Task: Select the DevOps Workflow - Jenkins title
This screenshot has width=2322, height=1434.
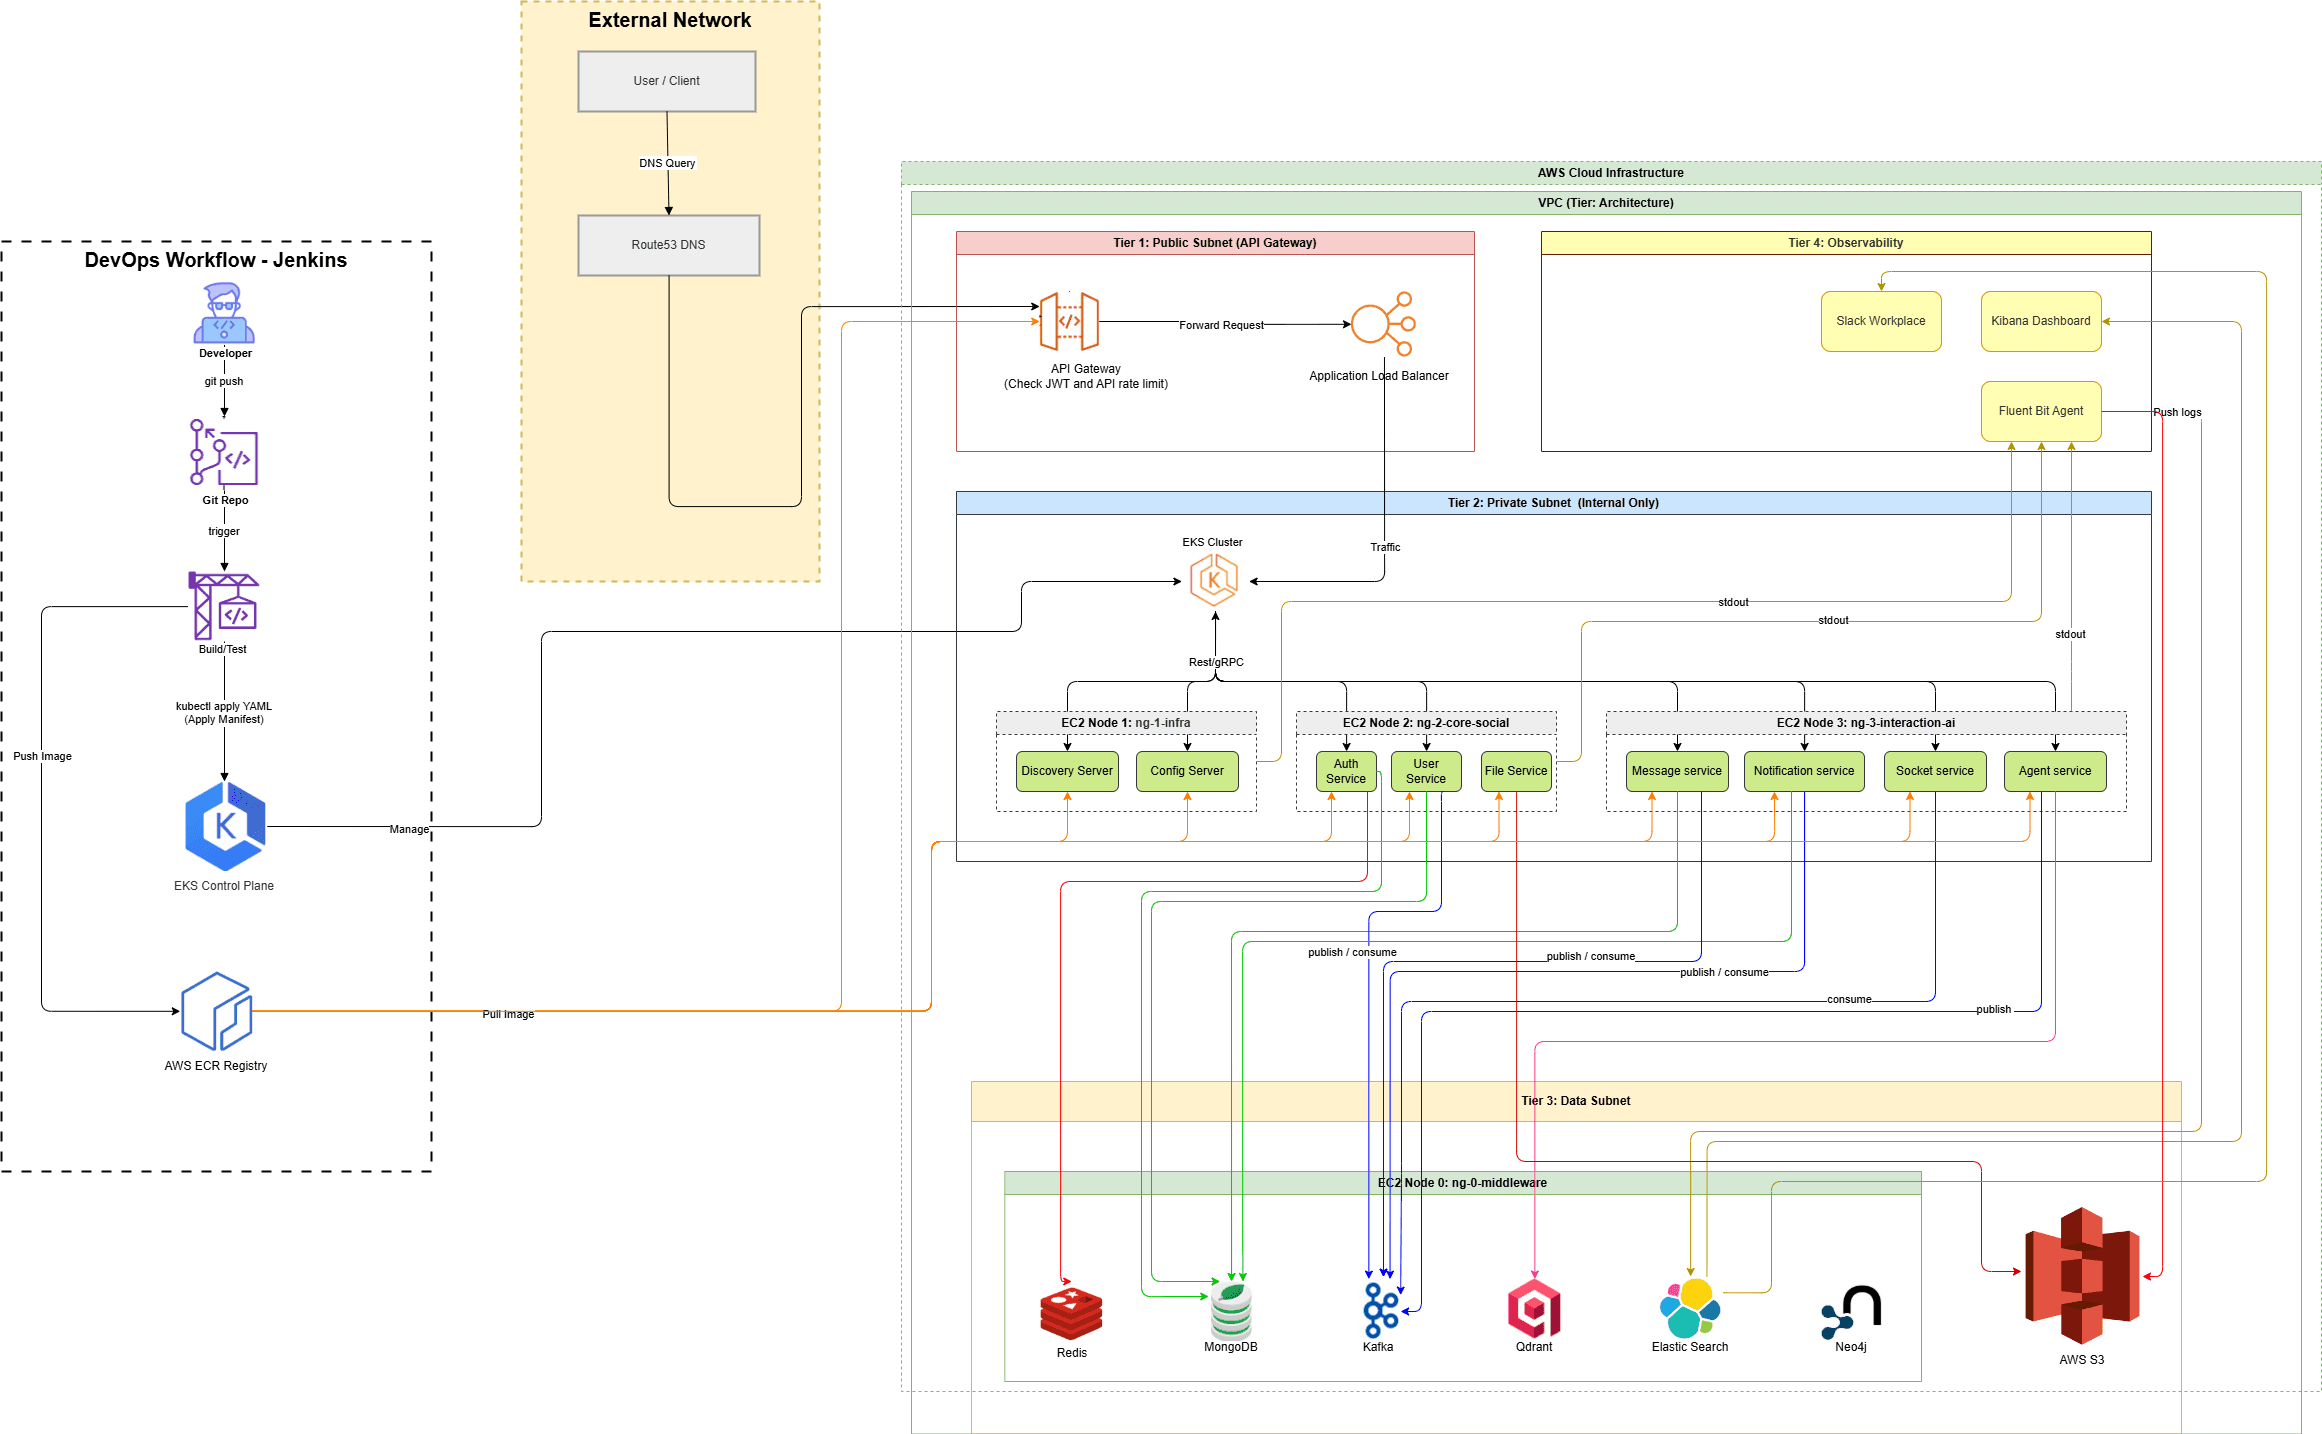Action: pos(216,260)
